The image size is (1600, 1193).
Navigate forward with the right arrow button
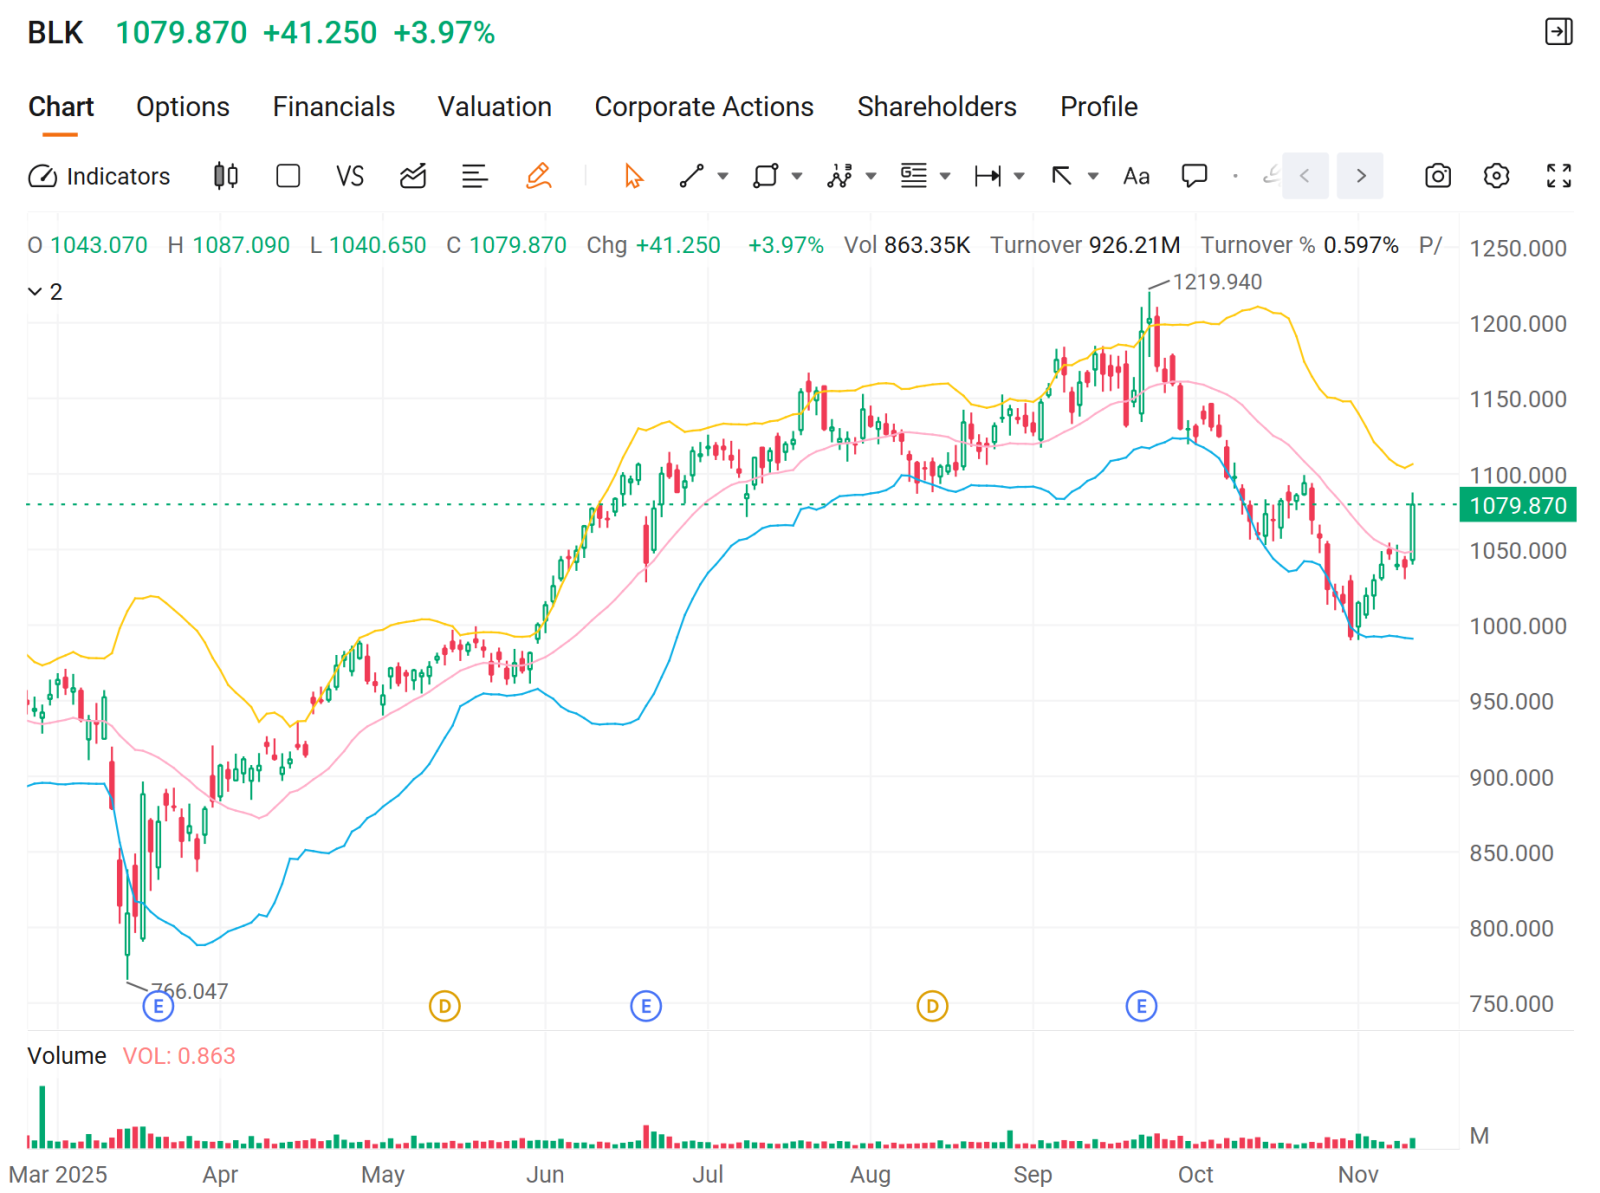coord(1360,176)
